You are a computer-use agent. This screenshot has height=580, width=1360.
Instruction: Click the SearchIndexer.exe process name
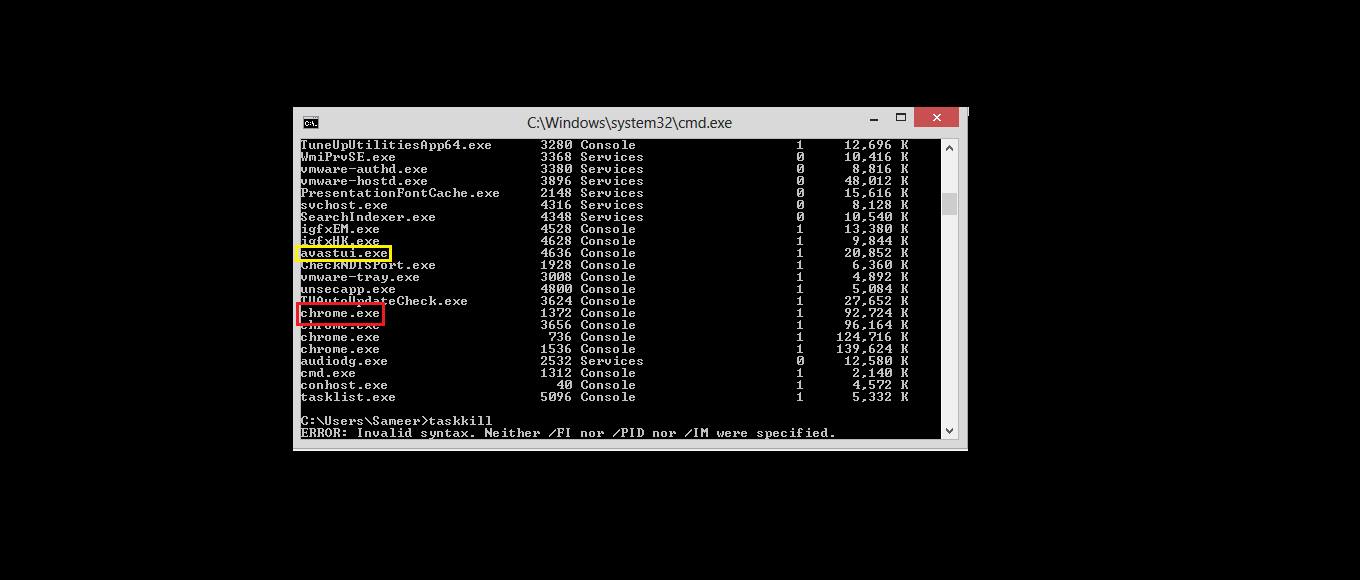click(x=368, y=217)
